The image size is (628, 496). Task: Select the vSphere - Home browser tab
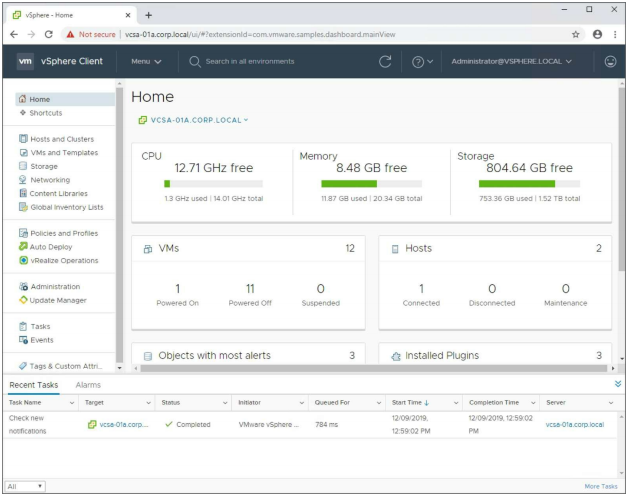coord(71,15)
